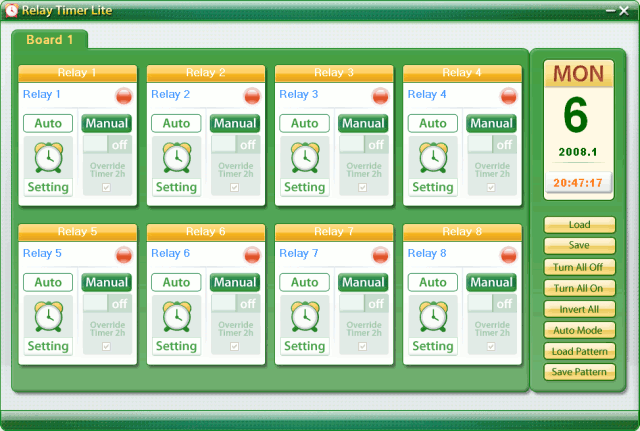Switch all relays to Auto Mode

[579, 330]
